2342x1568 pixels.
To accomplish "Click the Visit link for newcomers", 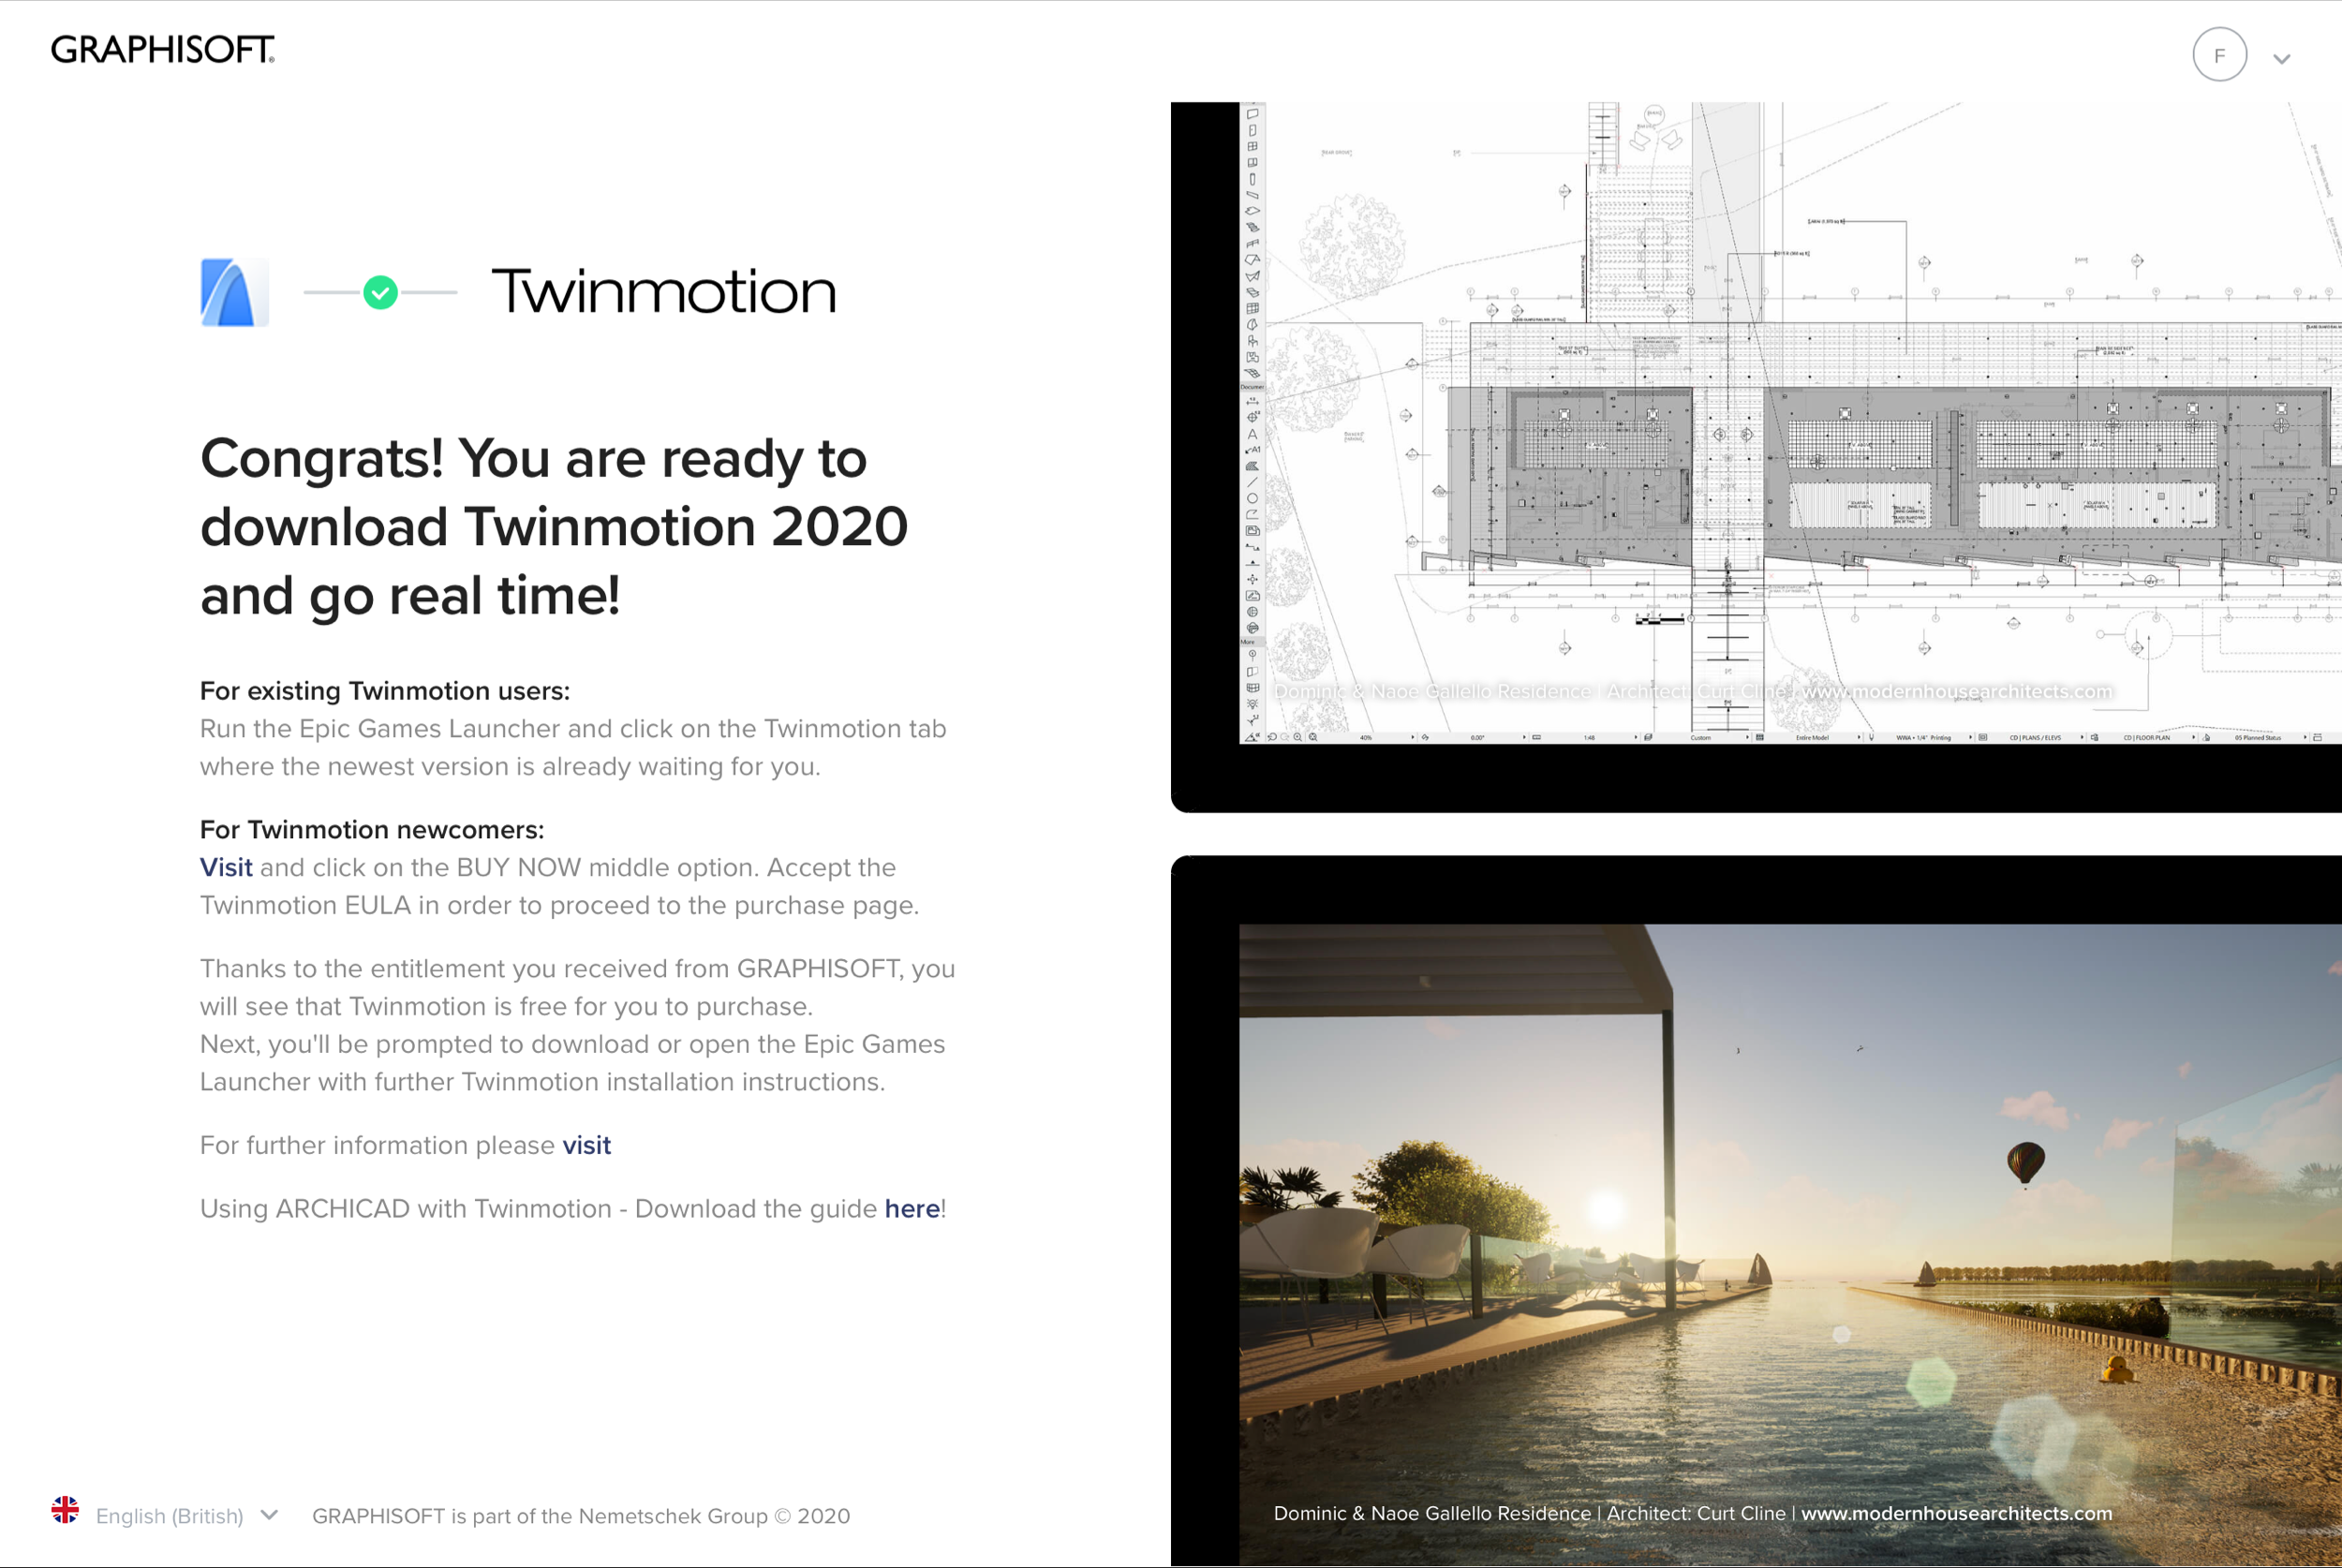I will coord(226,867).
